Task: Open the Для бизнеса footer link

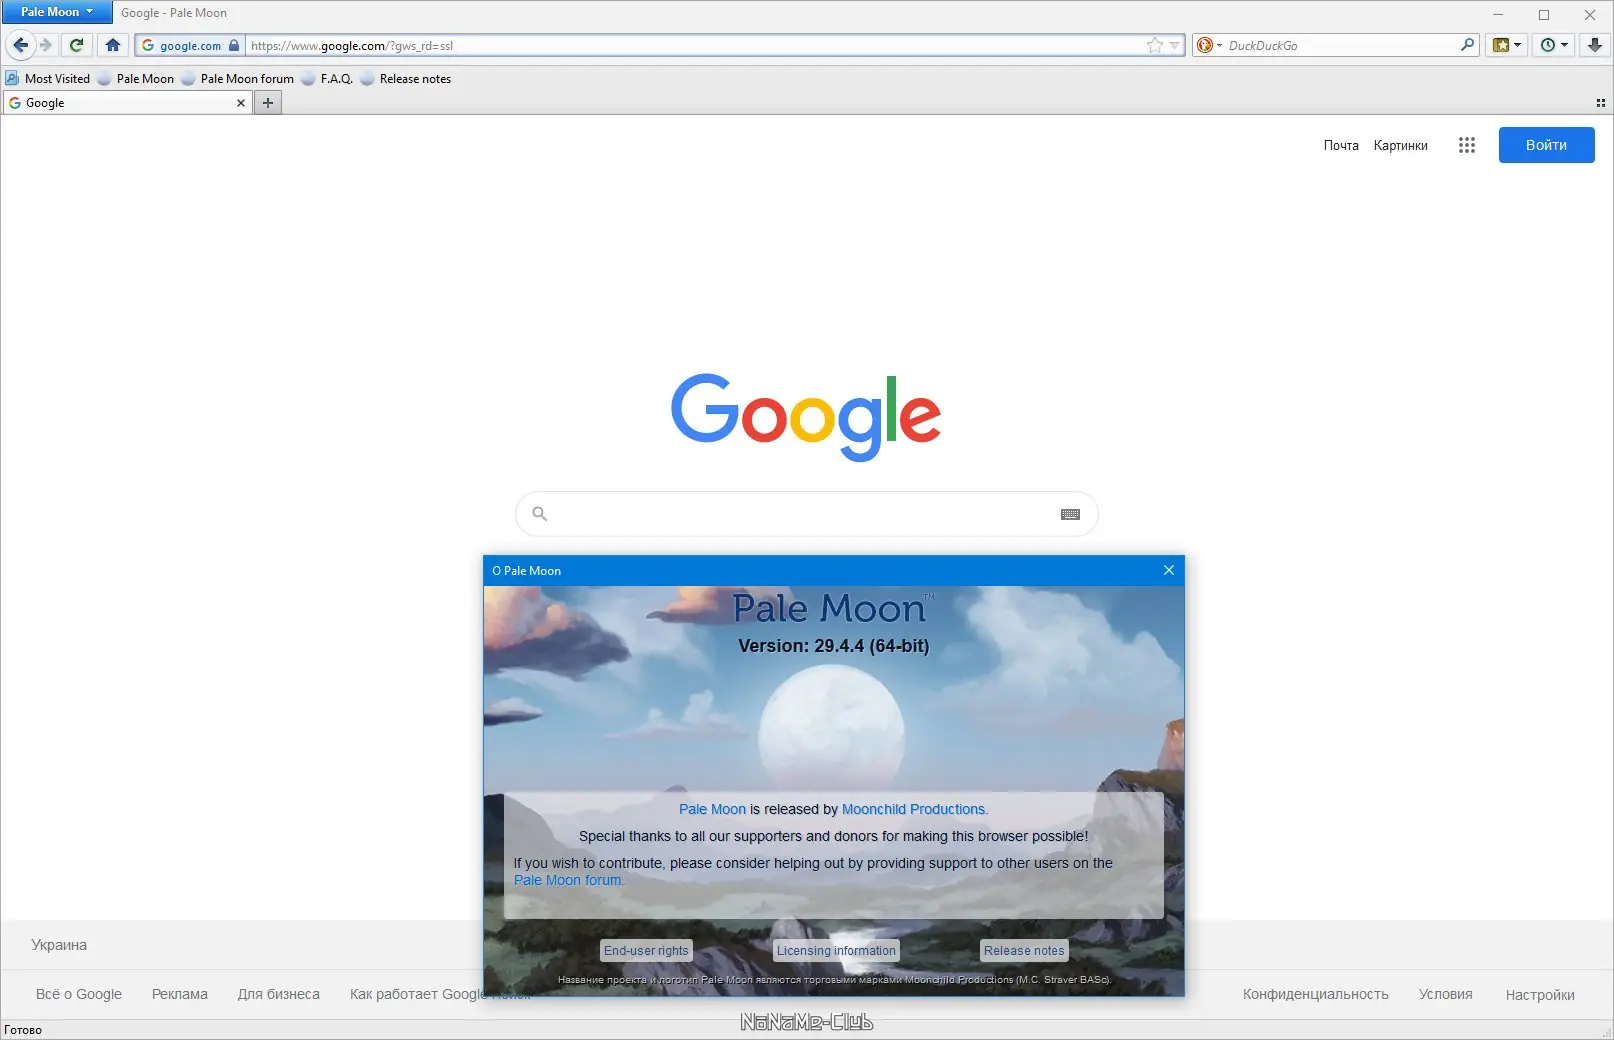Action: click(x=279, y=994)
